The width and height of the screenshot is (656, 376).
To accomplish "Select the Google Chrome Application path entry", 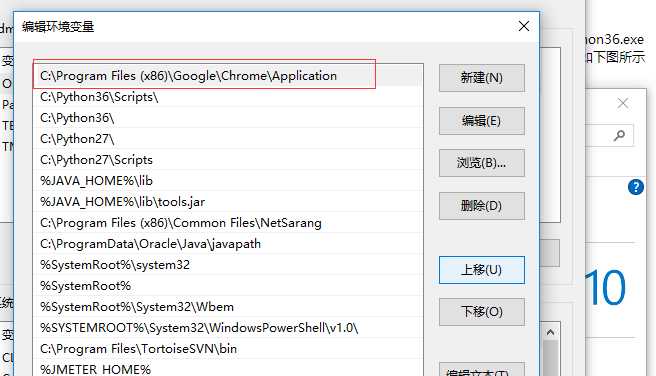I will coord(228,76).
